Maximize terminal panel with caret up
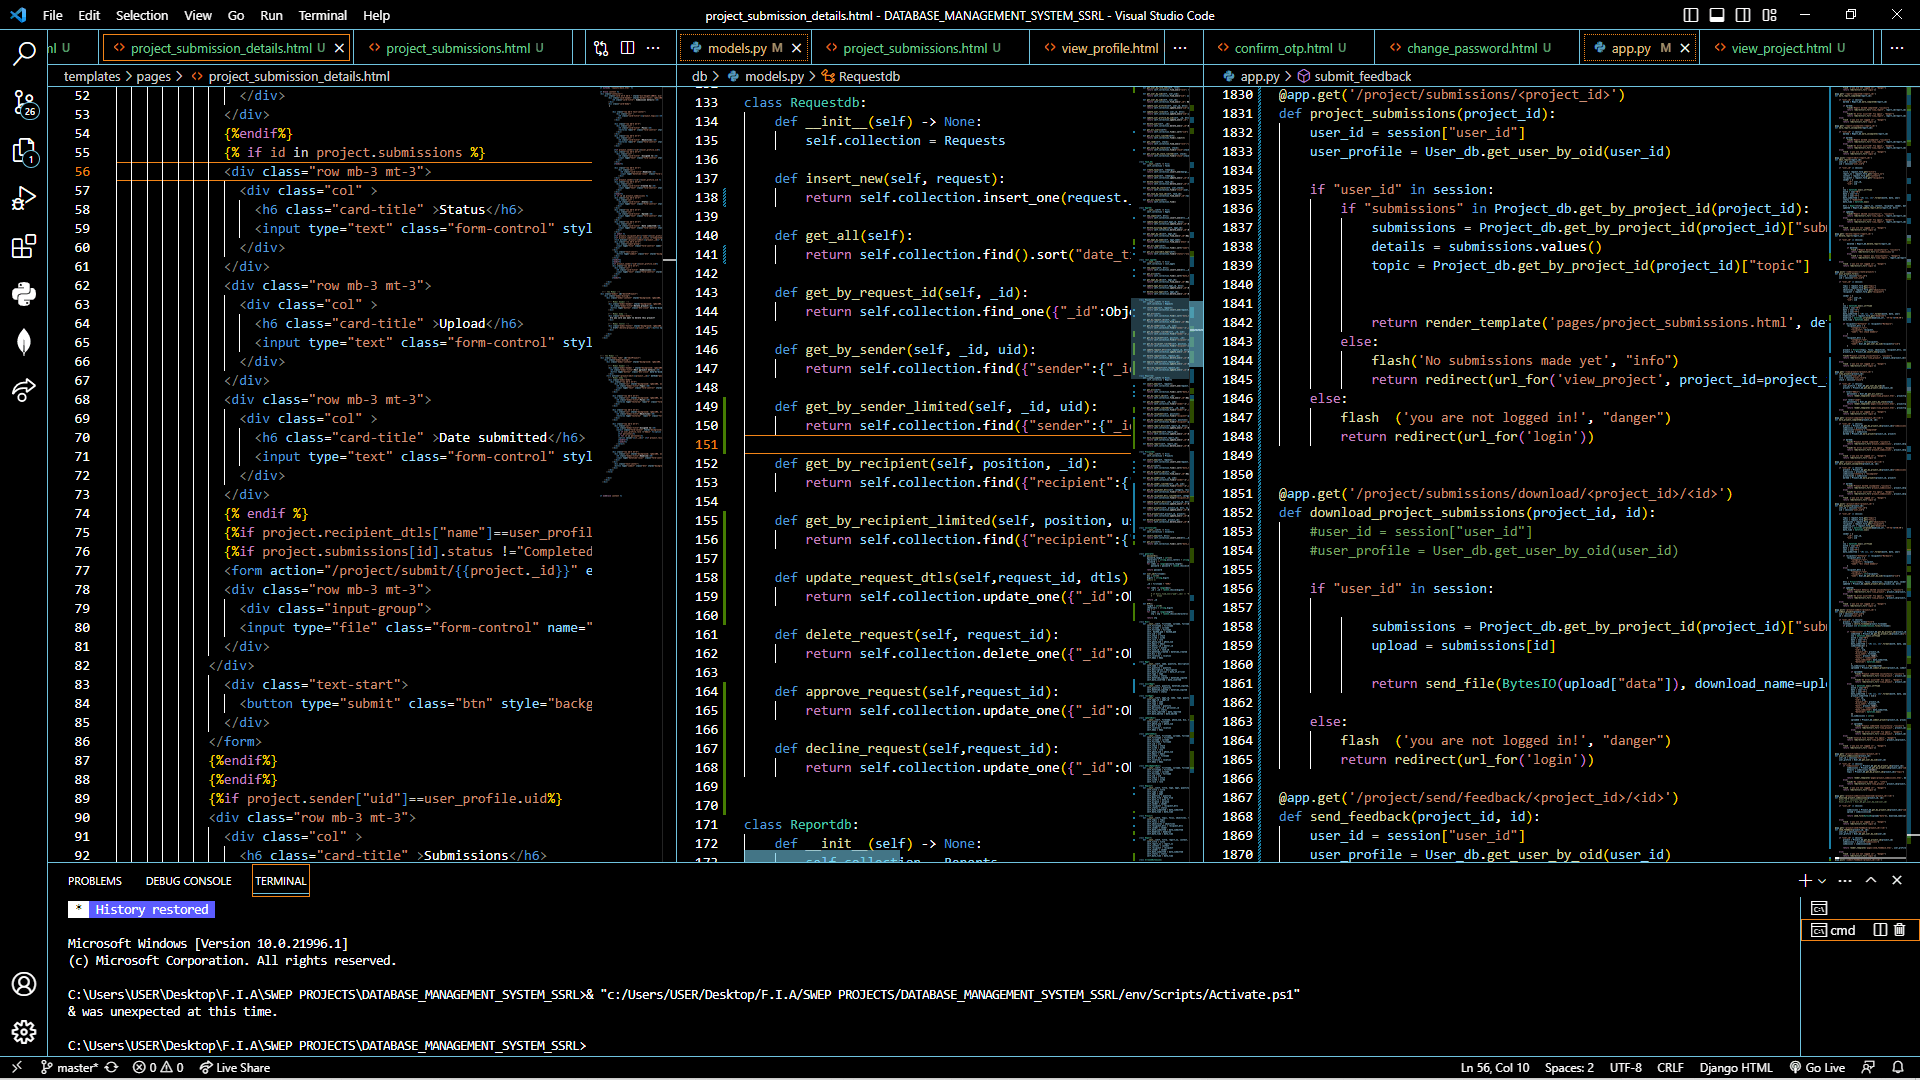The image size is (1920, 1080). [x=1871, y=880]
